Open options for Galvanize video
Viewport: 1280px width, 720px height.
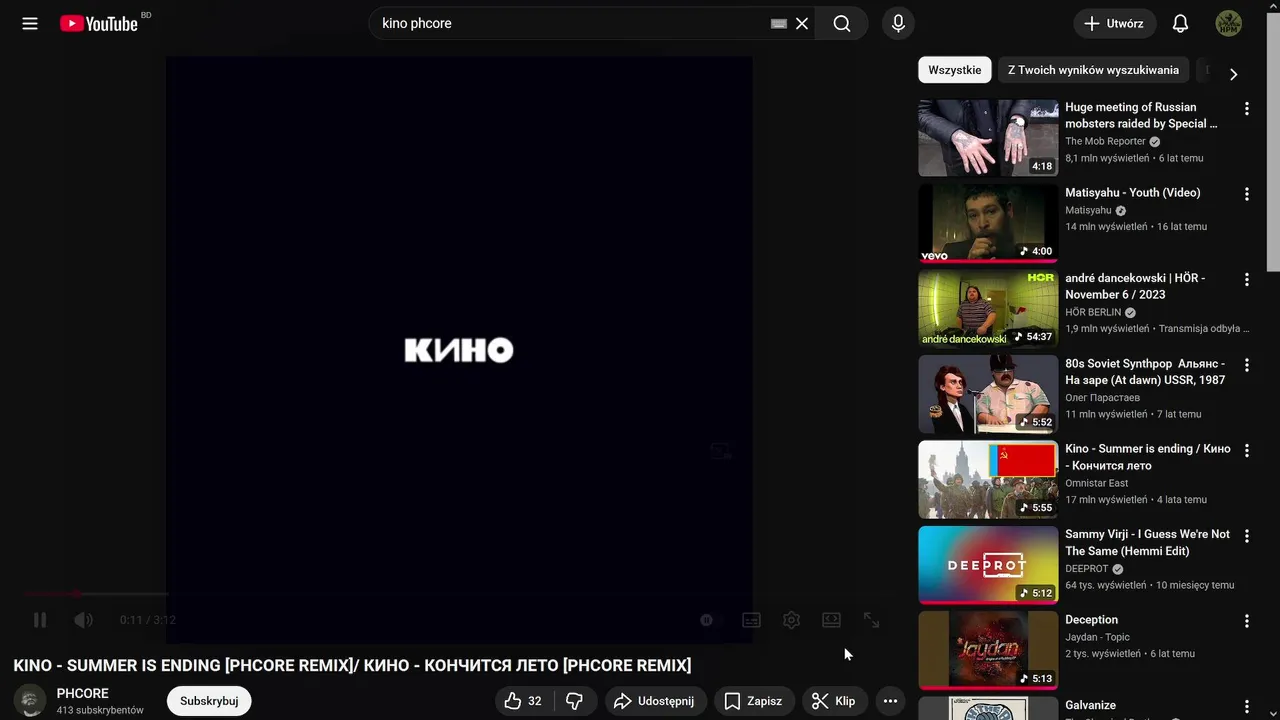pos(1246,707)
